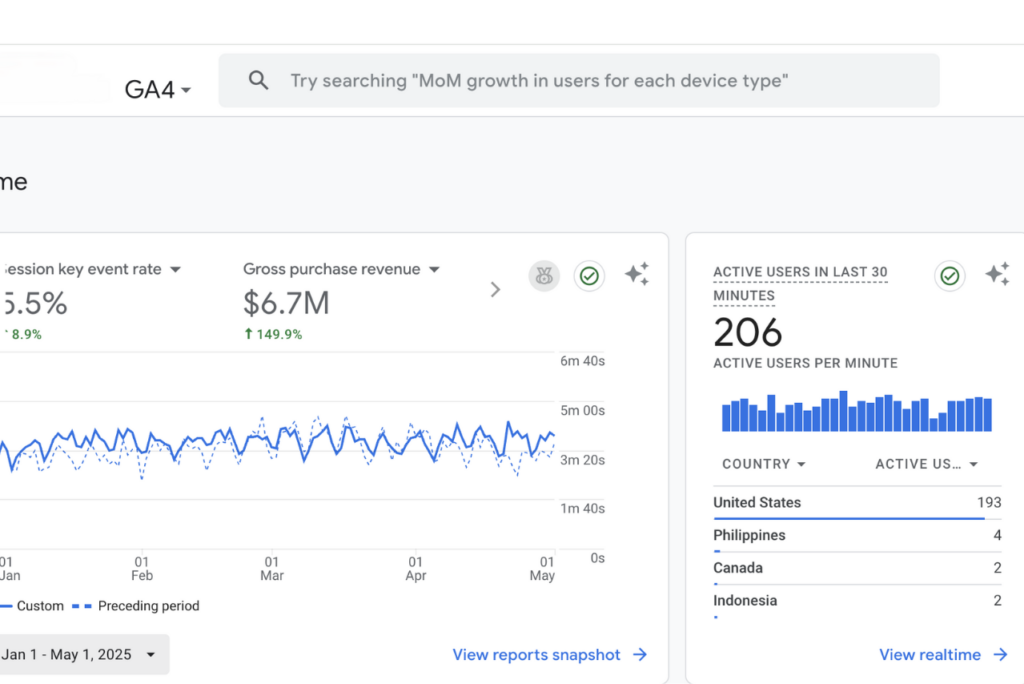The image size is (1024, 684).
Task: Click green checkmark icon on chart card
Action: pyautogui.click(x=590, y=276)
